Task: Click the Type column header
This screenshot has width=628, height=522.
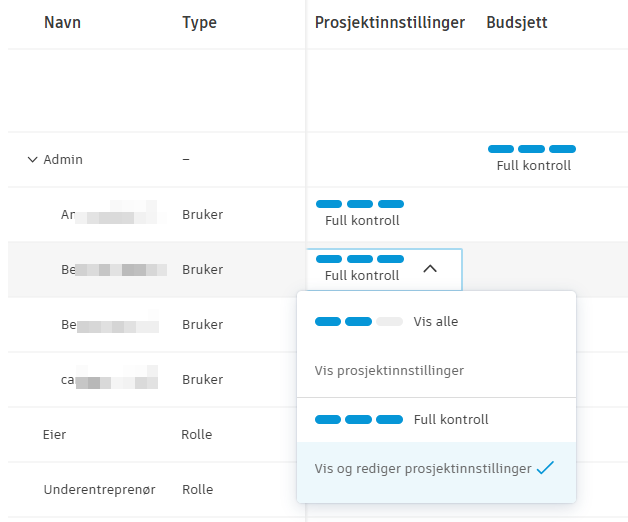Action: (199, 23)
